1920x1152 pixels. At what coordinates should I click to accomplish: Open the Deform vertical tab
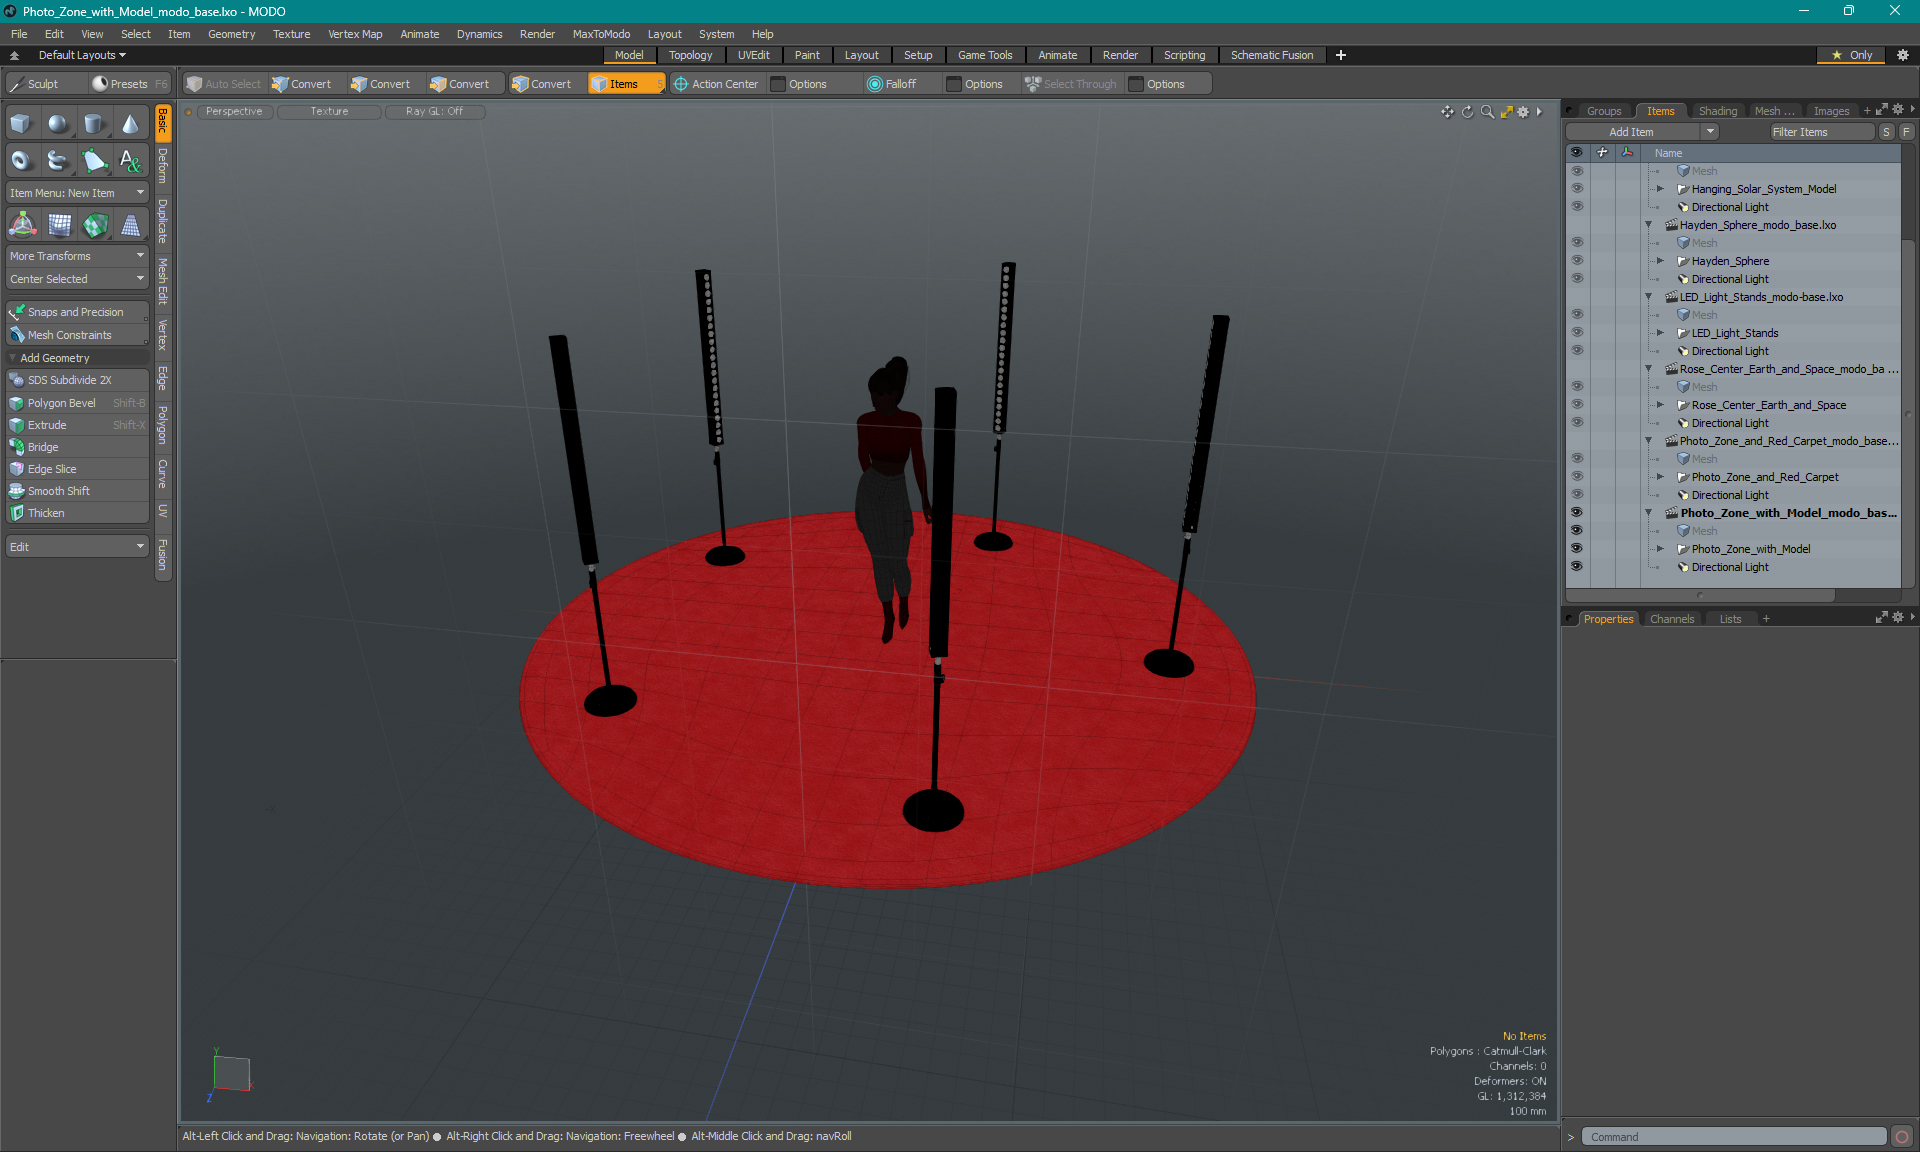[163, 166]
